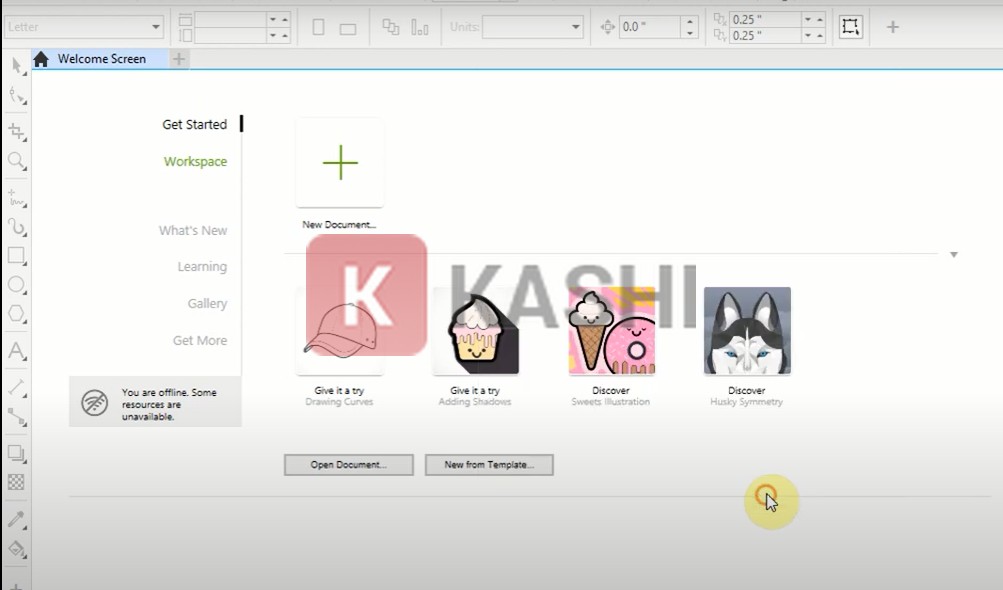Screen dimensions: 1003x590
Task: Select the Polygon tool
Action: [x=16, y=314]
